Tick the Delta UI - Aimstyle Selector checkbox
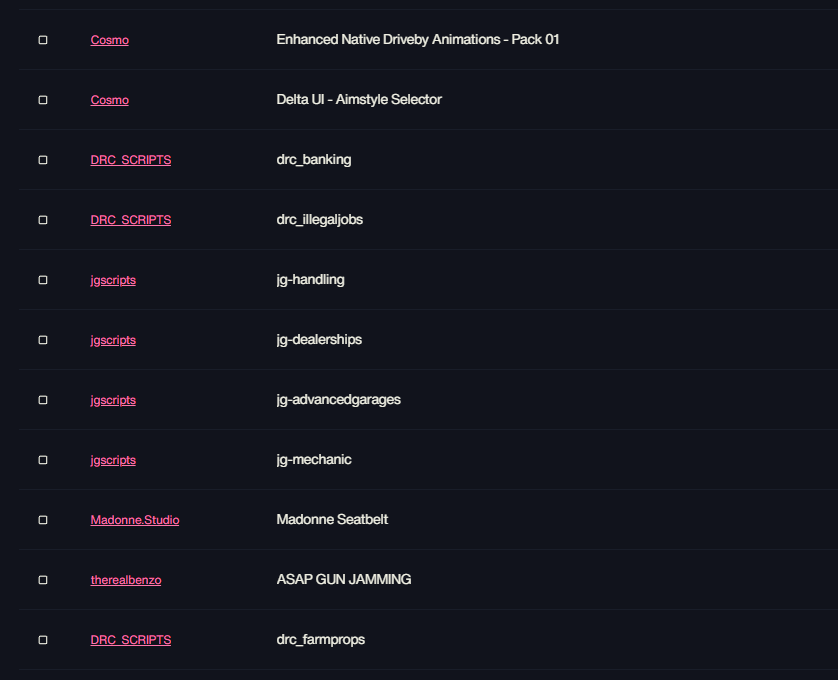 [43, 100]
